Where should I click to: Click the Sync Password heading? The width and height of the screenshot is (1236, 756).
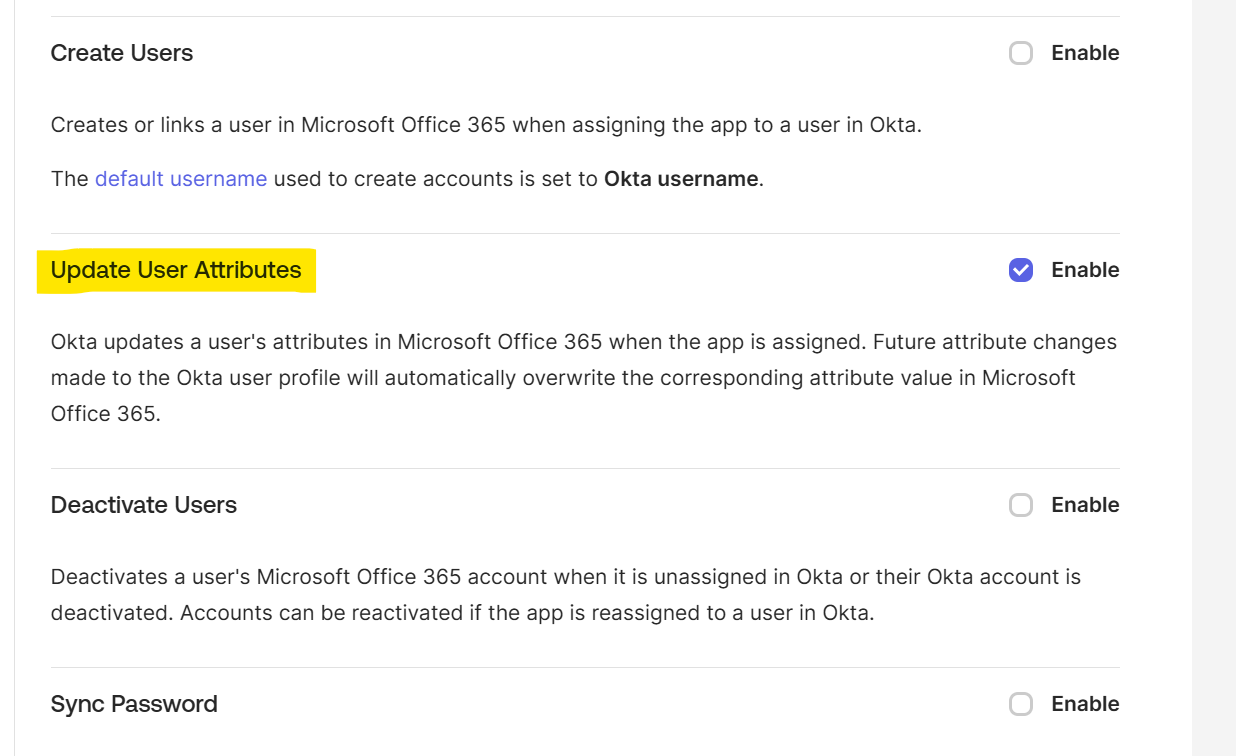point(134,704)
